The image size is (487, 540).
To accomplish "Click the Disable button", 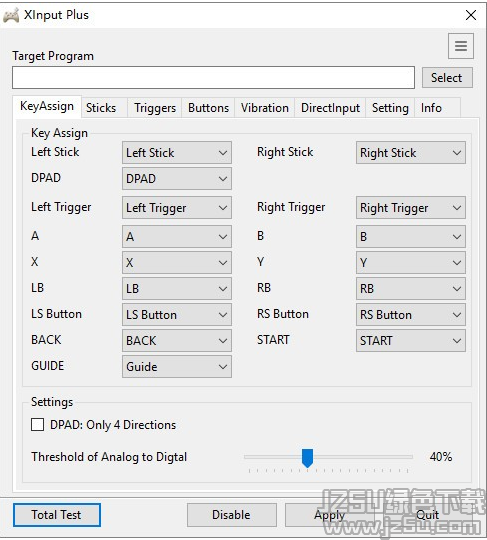I will coord(231,515).
